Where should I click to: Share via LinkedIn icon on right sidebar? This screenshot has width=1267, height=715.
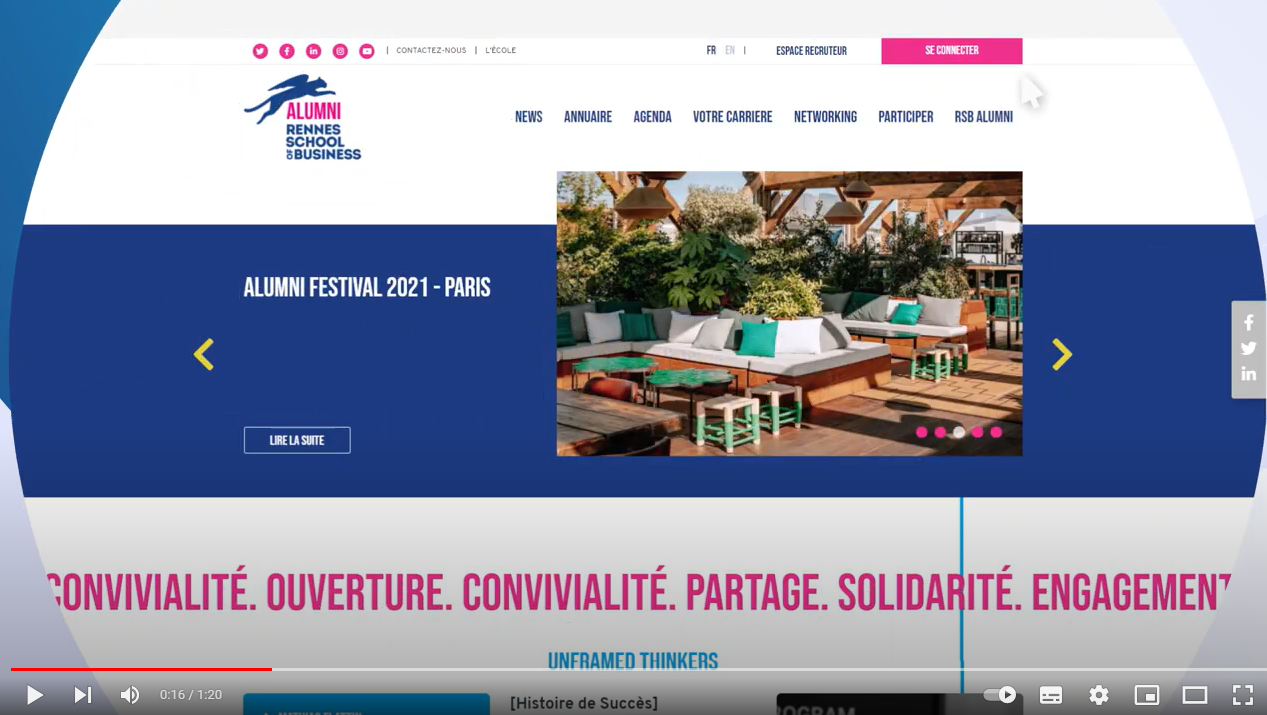point(1249,374)
